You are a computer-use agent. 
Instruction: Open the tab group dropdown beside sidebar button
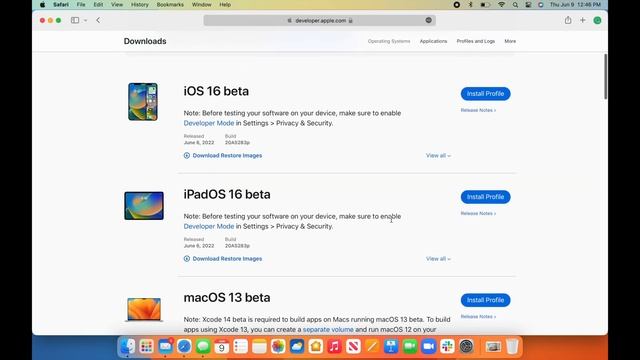85,20
